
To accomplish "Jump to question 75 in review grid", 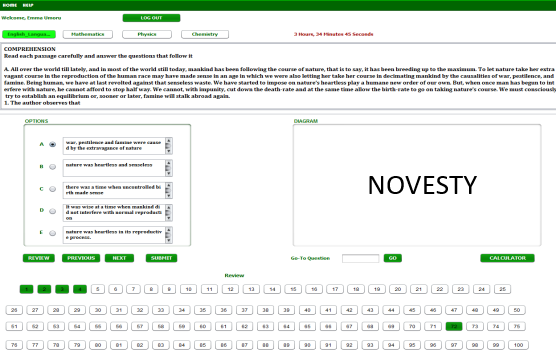I will [517, 327].
